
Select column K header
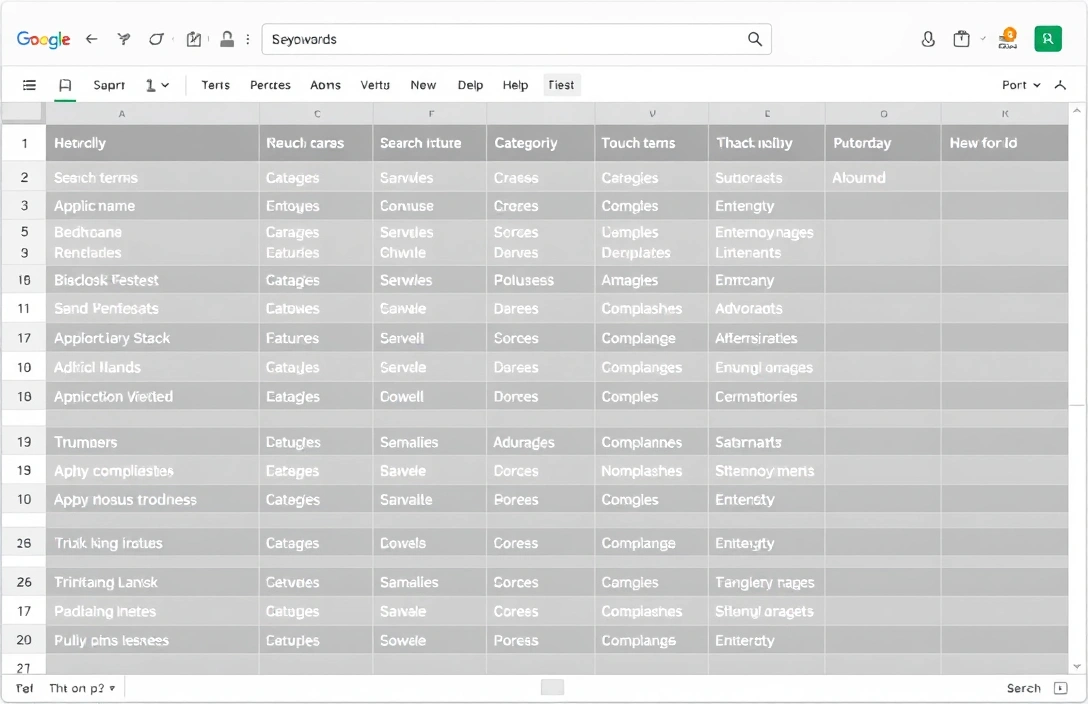1005,114
